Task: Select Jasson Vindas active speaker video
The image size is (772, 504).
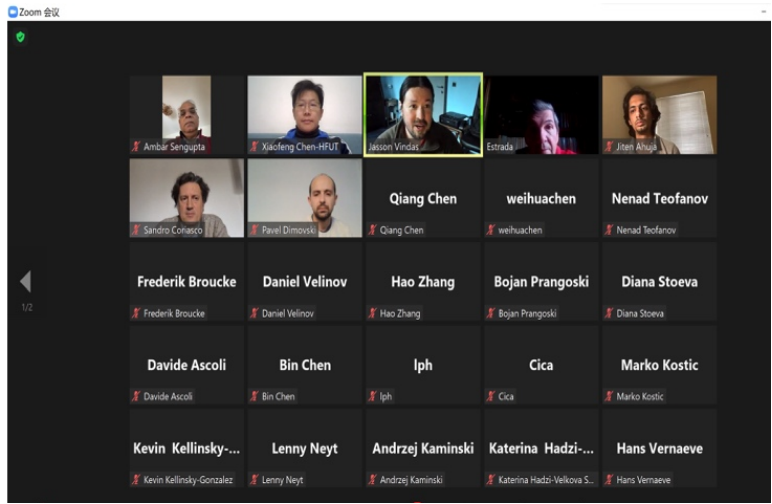Action: (x=423, y=115)
